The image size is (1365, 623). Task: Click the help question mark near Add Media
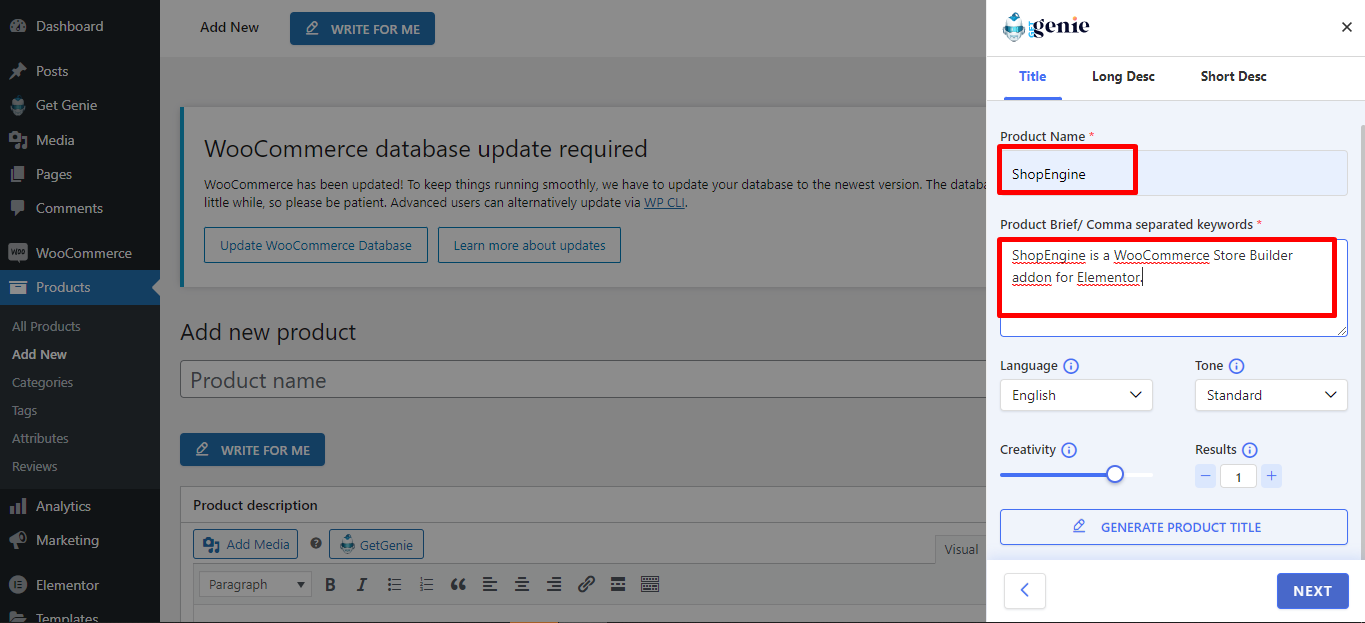[x=316, y=544]
